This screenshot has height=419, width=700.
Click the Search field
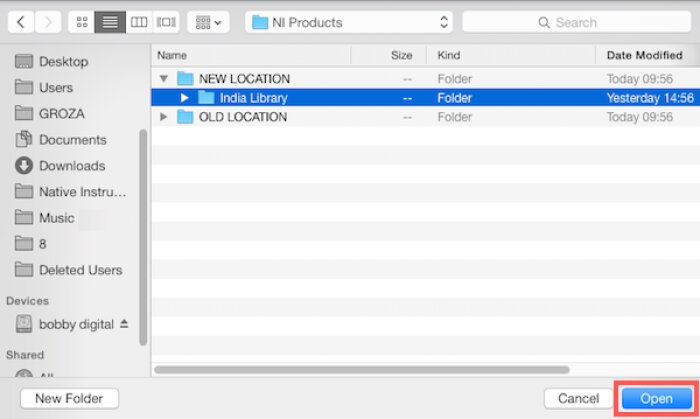click(576, 22)
